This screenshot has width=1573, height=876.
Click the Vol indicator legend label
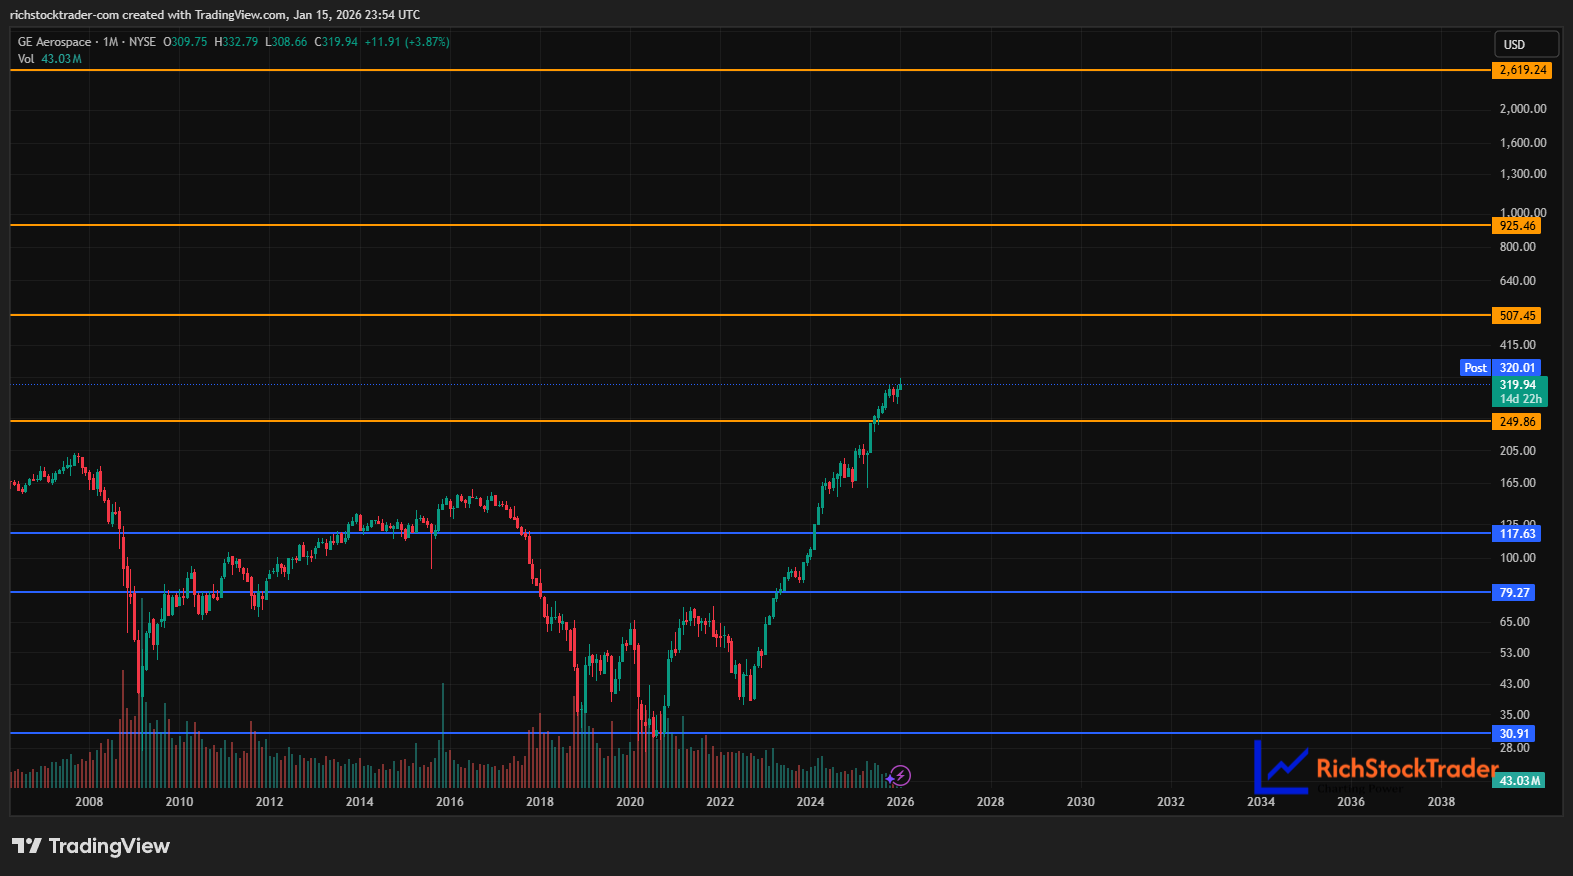click(26, 59)
